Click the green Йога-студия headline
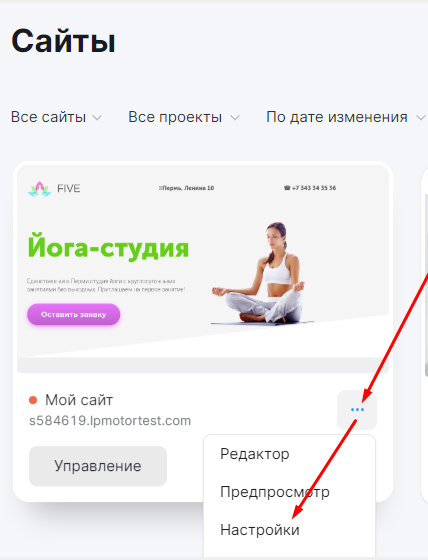428x560 pixels. point(108,248)
